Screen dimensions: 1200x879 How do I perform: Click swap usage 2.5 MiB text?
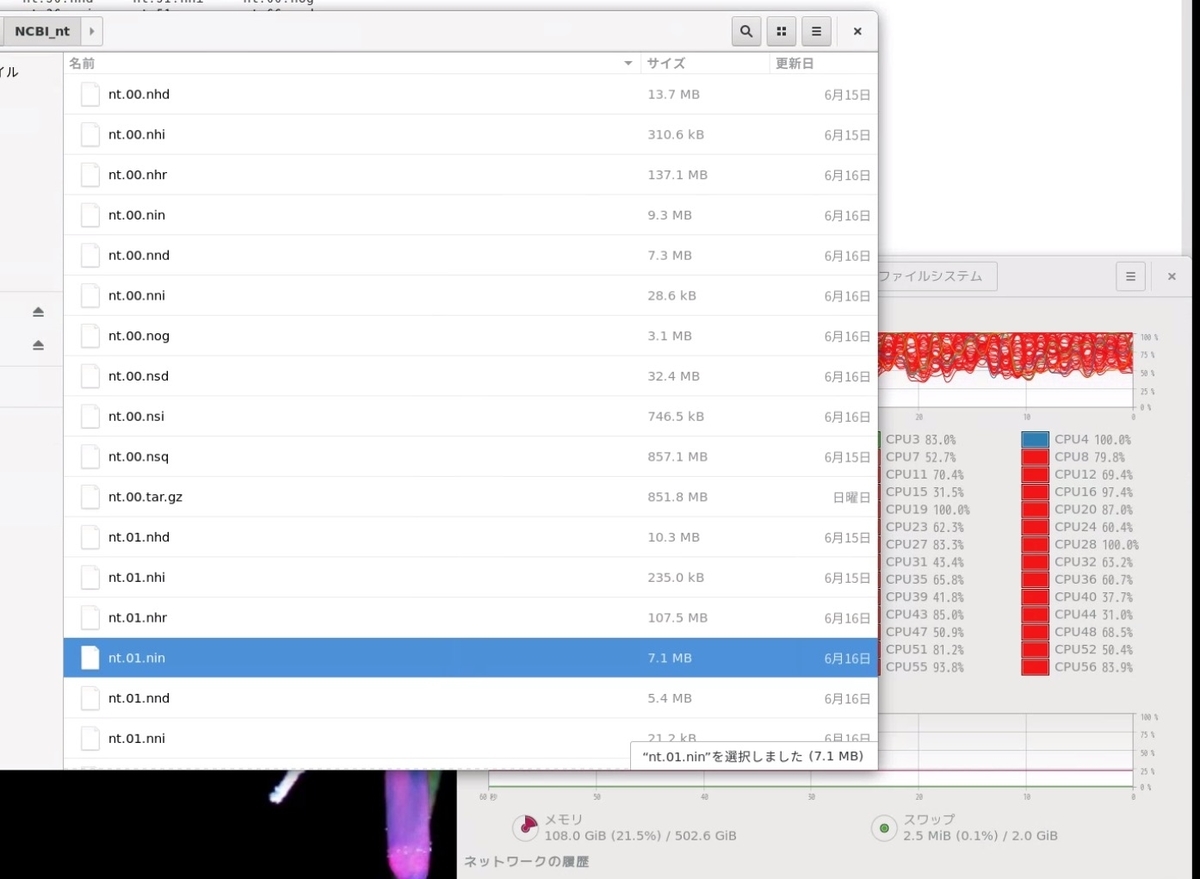980,835
